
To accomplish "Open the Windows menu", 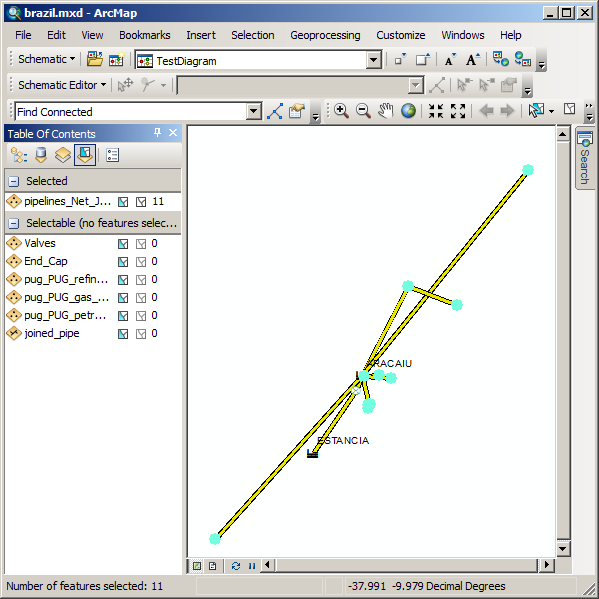I will [463, 35].
